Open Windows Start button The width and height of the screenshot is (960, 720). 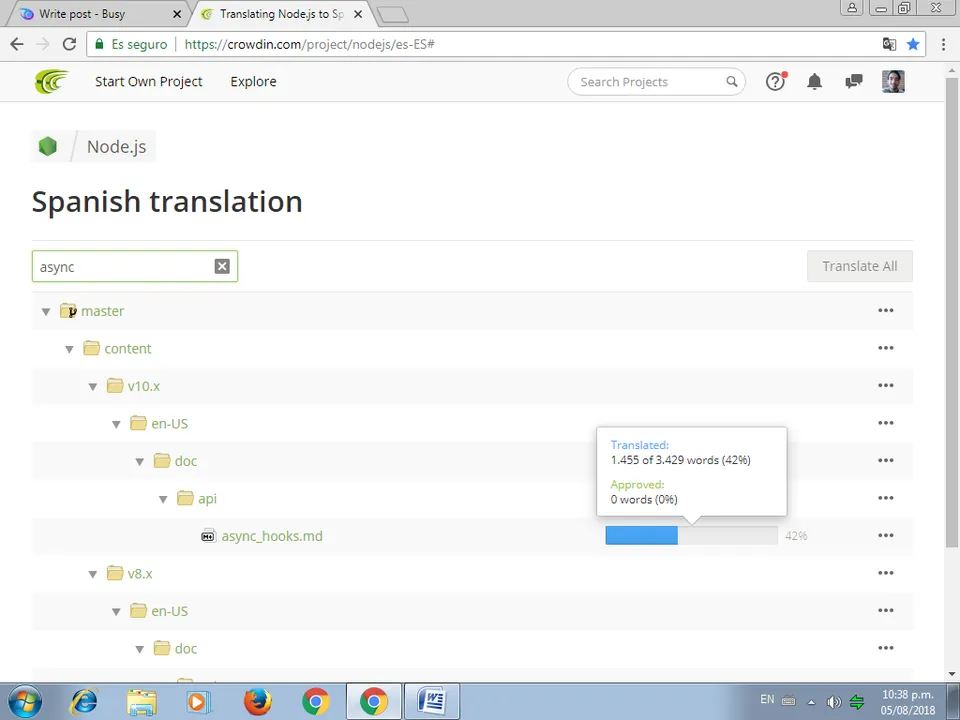(x=24, y=702)
